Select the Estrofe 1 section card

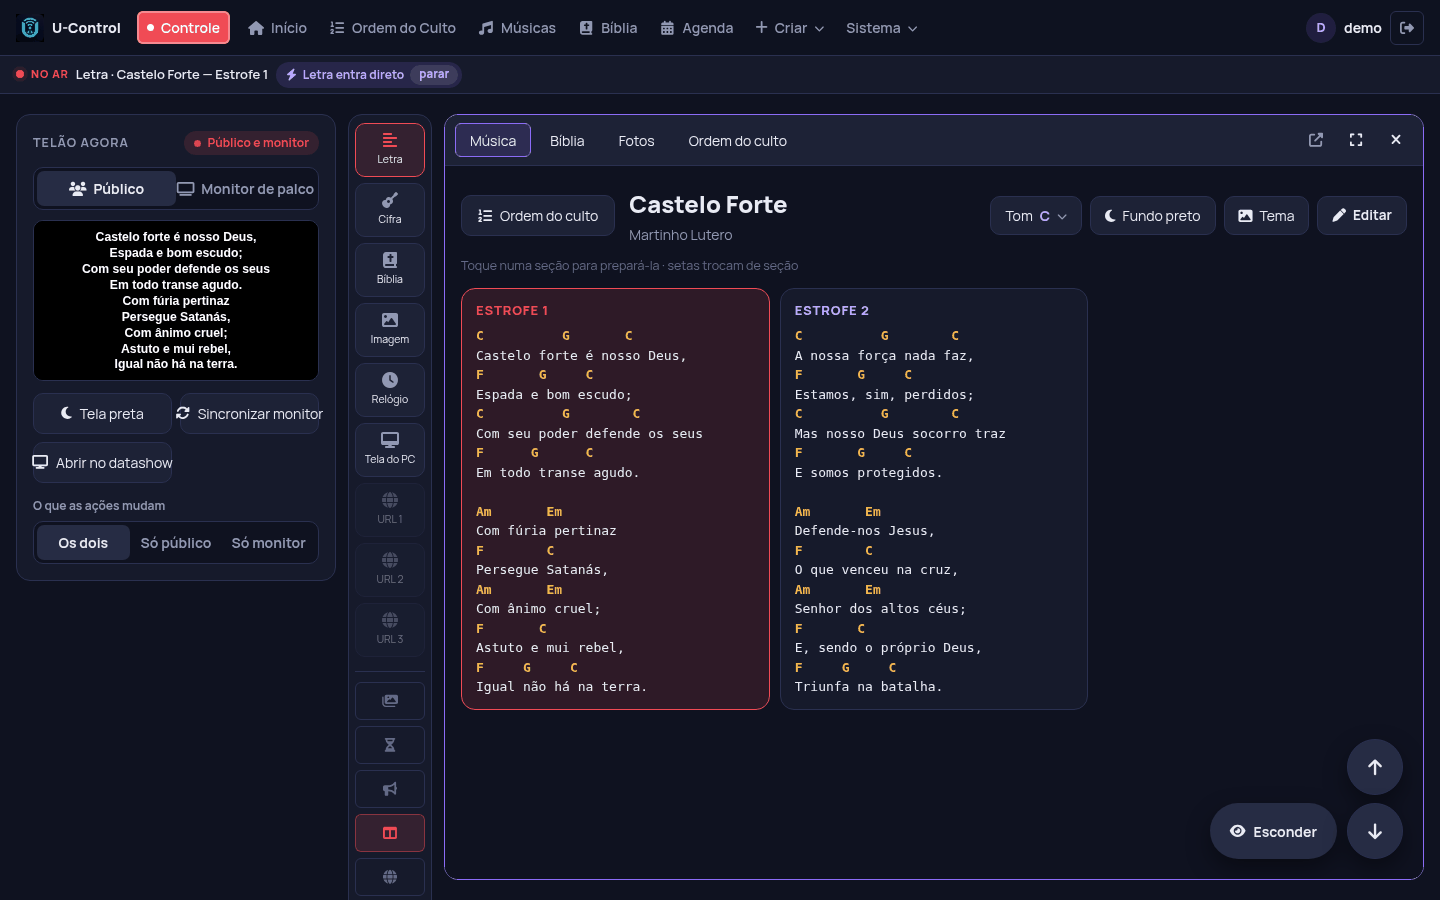[x=615, y=499]
